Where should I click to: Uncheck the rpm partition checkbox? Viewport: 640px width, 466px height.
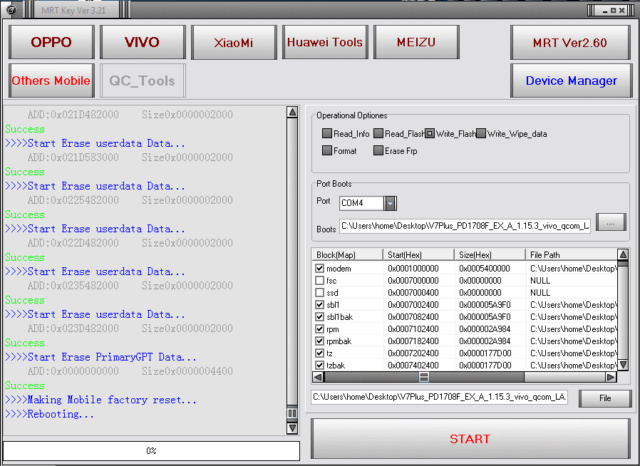coord(320,329)
